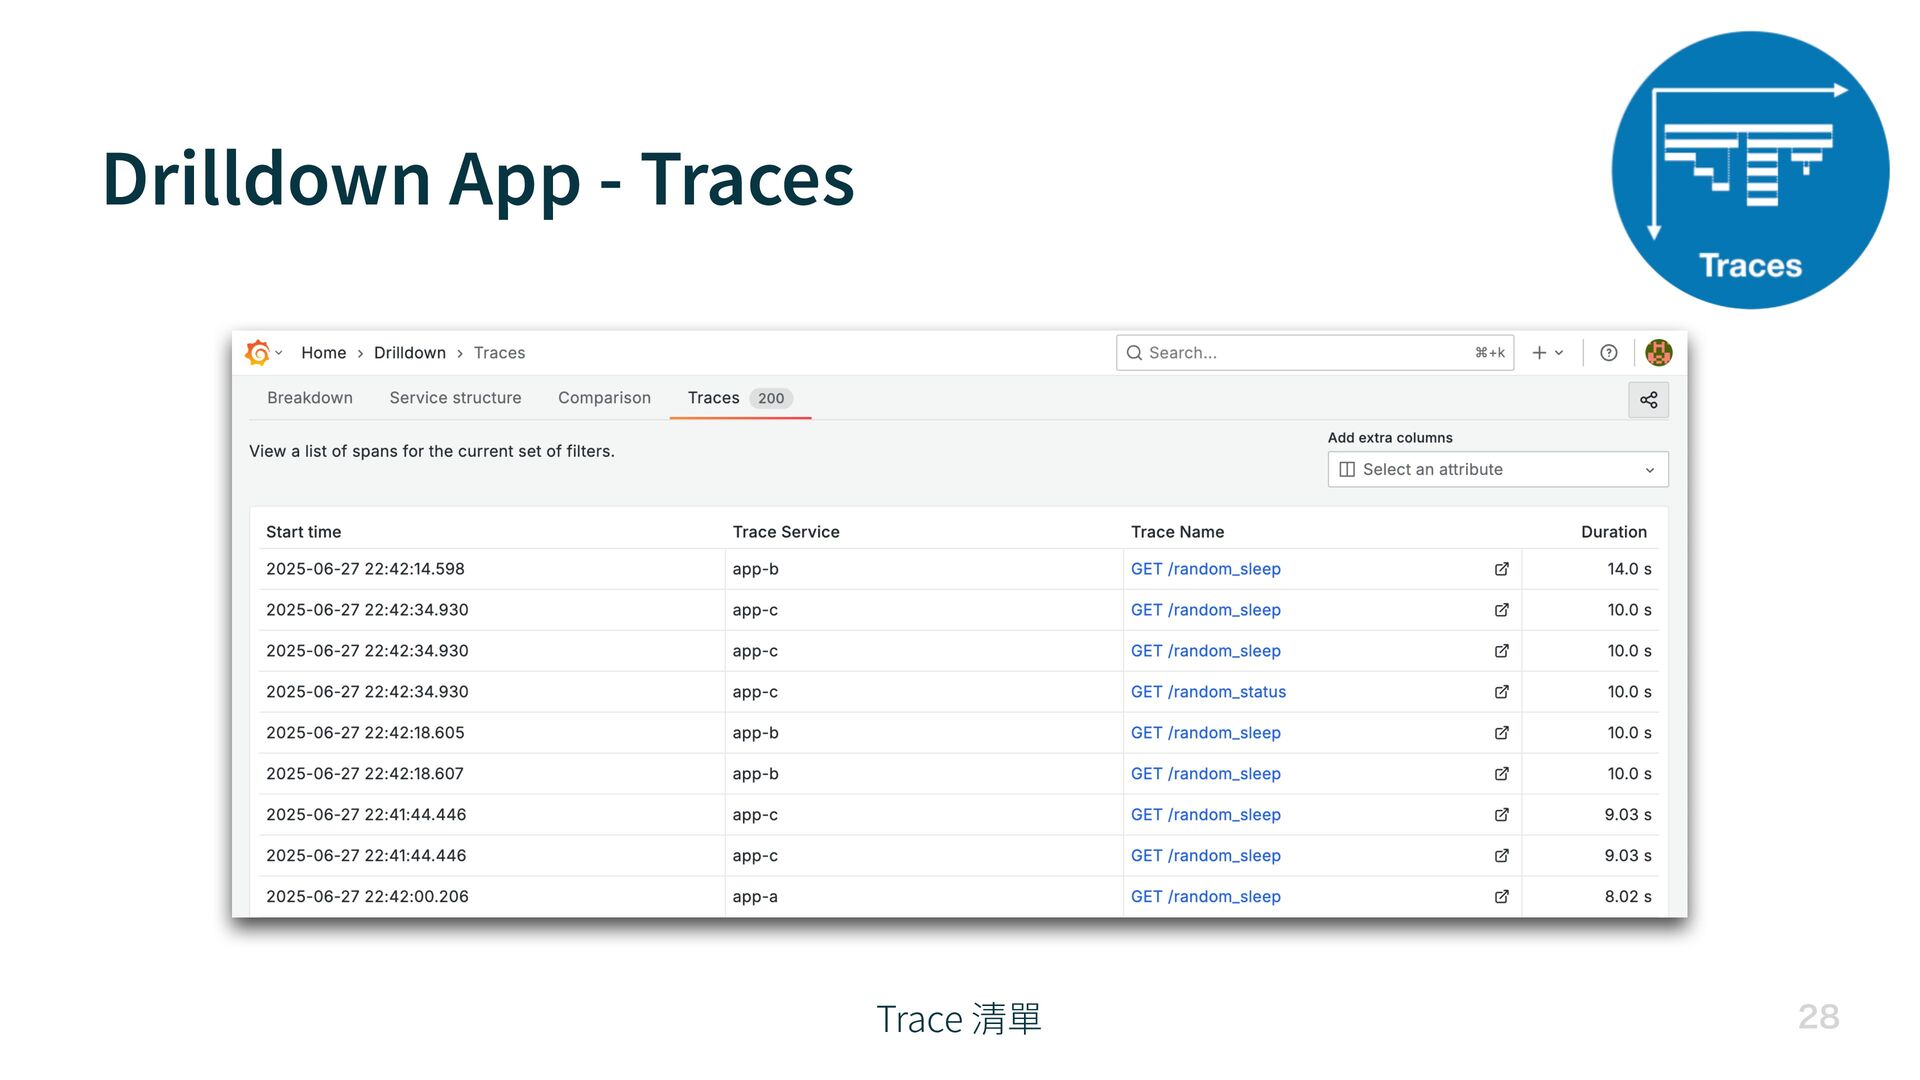Go to Home in breadcrumb
This screenshot has height=1080, width=1920.
pos(323,353)
